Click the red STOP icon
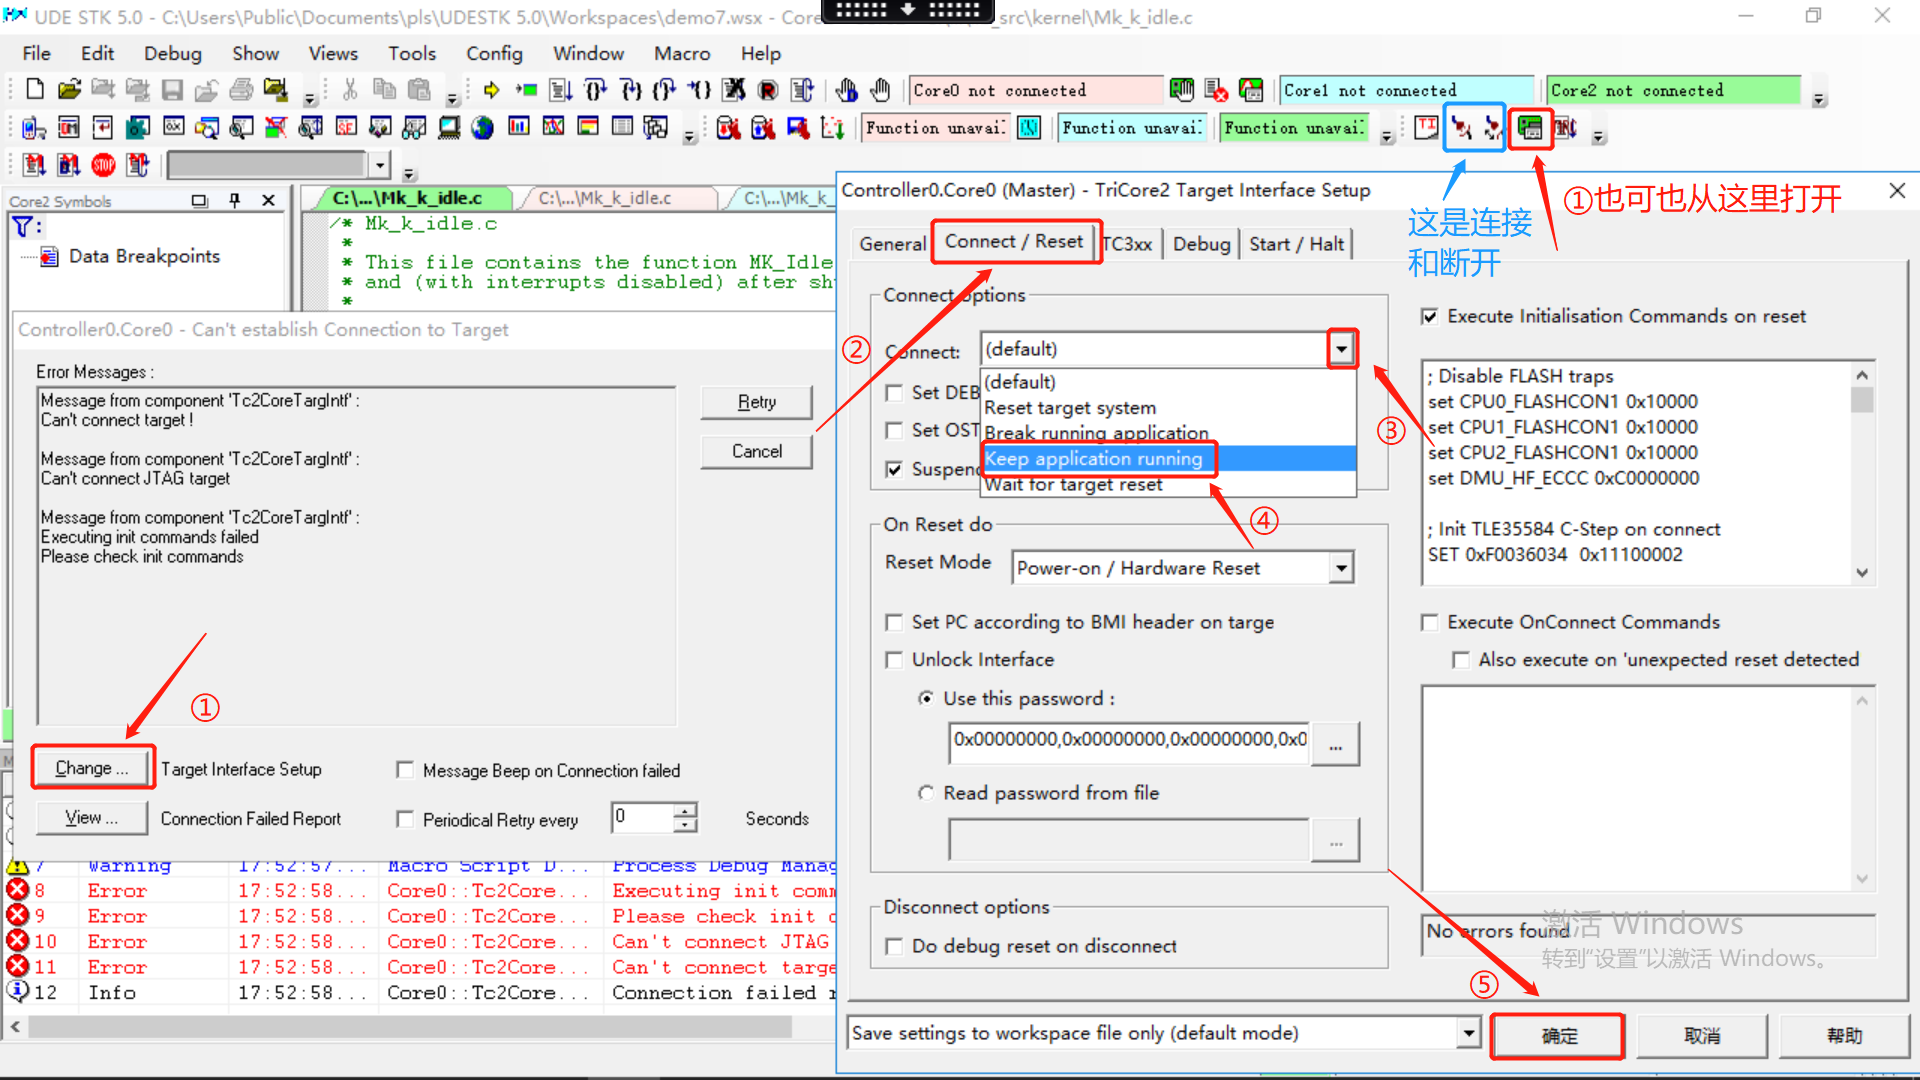This screenshot has width=1920, height=1080. [x=103, y=165]
